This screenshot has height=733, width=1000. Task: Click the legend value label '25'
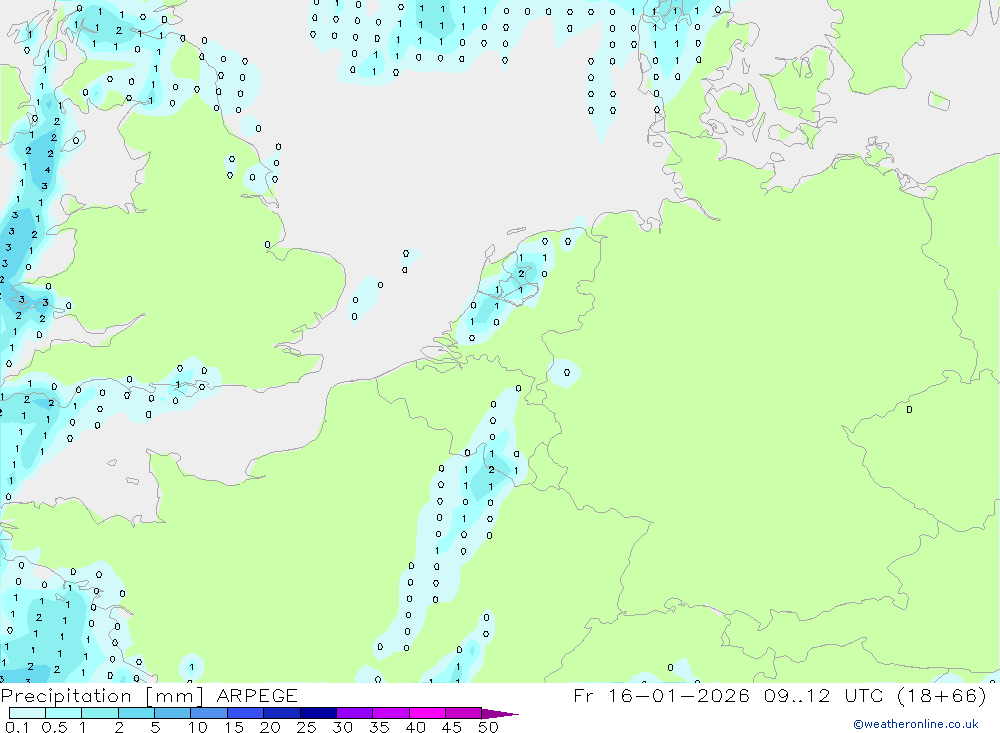[x=306, y=727]
